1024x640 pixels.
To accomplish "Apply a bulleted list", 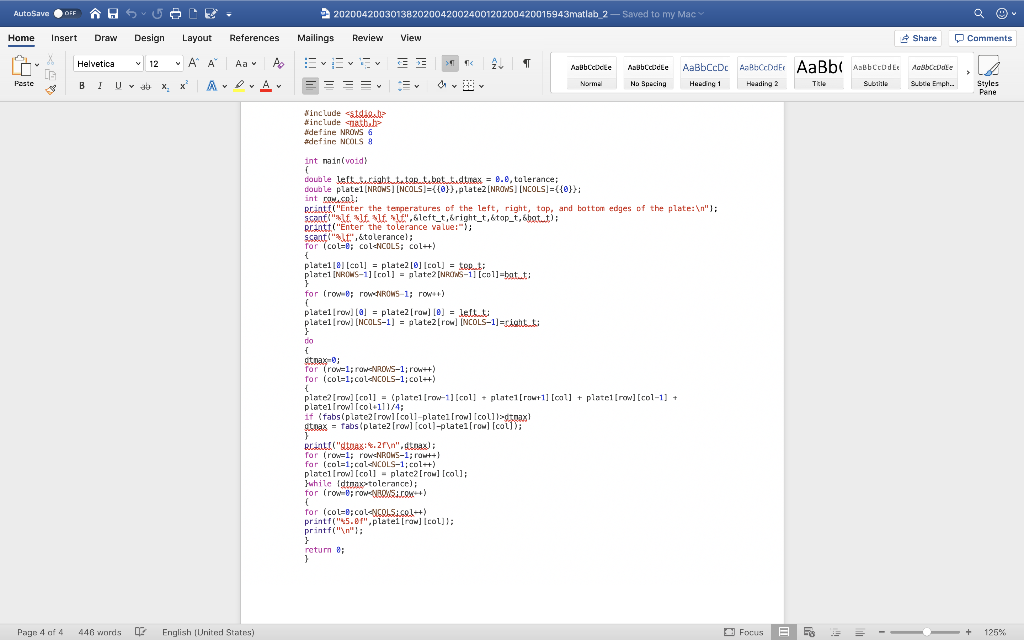I will [311, 63].
